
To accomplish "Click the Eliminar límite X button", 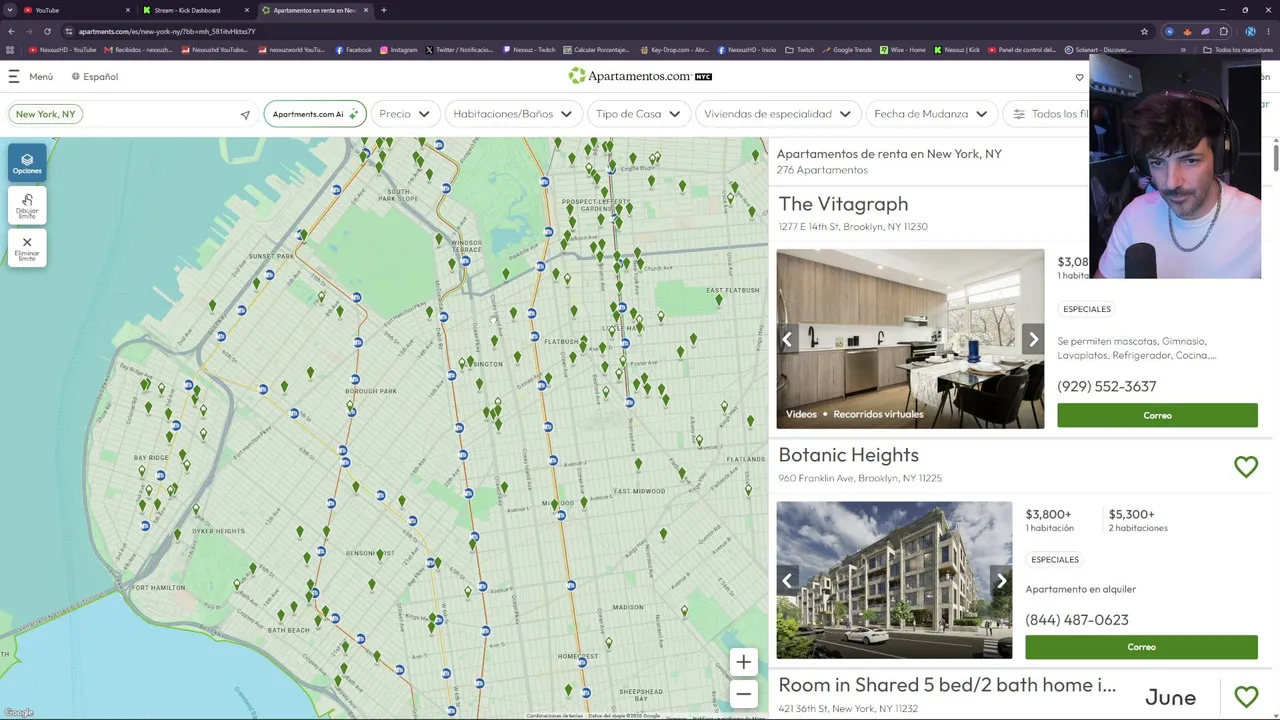I will coord(27,247).
